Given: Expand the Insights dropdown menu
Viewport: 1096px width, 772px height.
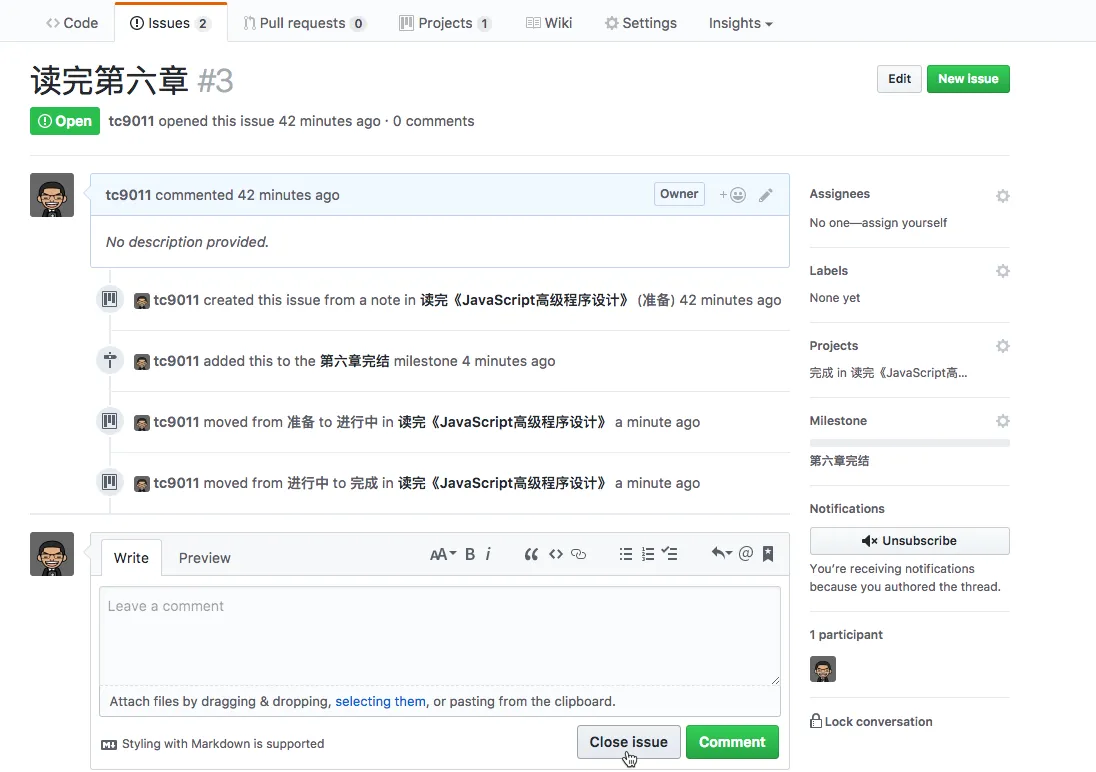Looking at the screenshot, I should 740,23.
